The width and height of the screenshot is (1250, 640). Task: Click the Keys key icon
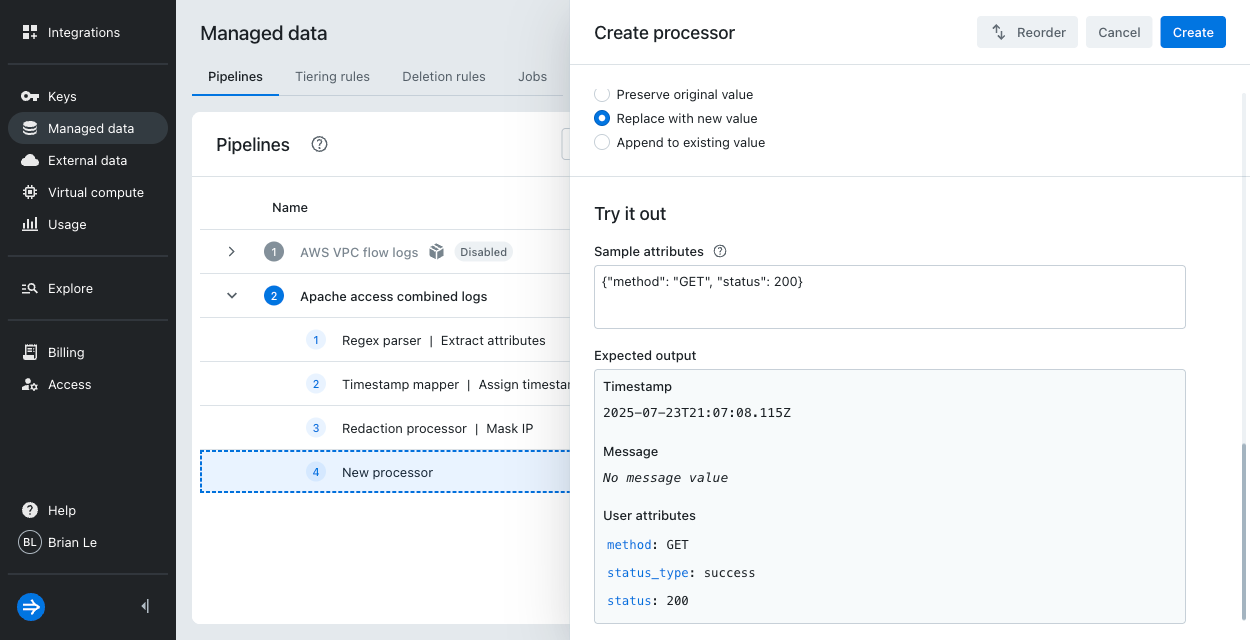30,96
